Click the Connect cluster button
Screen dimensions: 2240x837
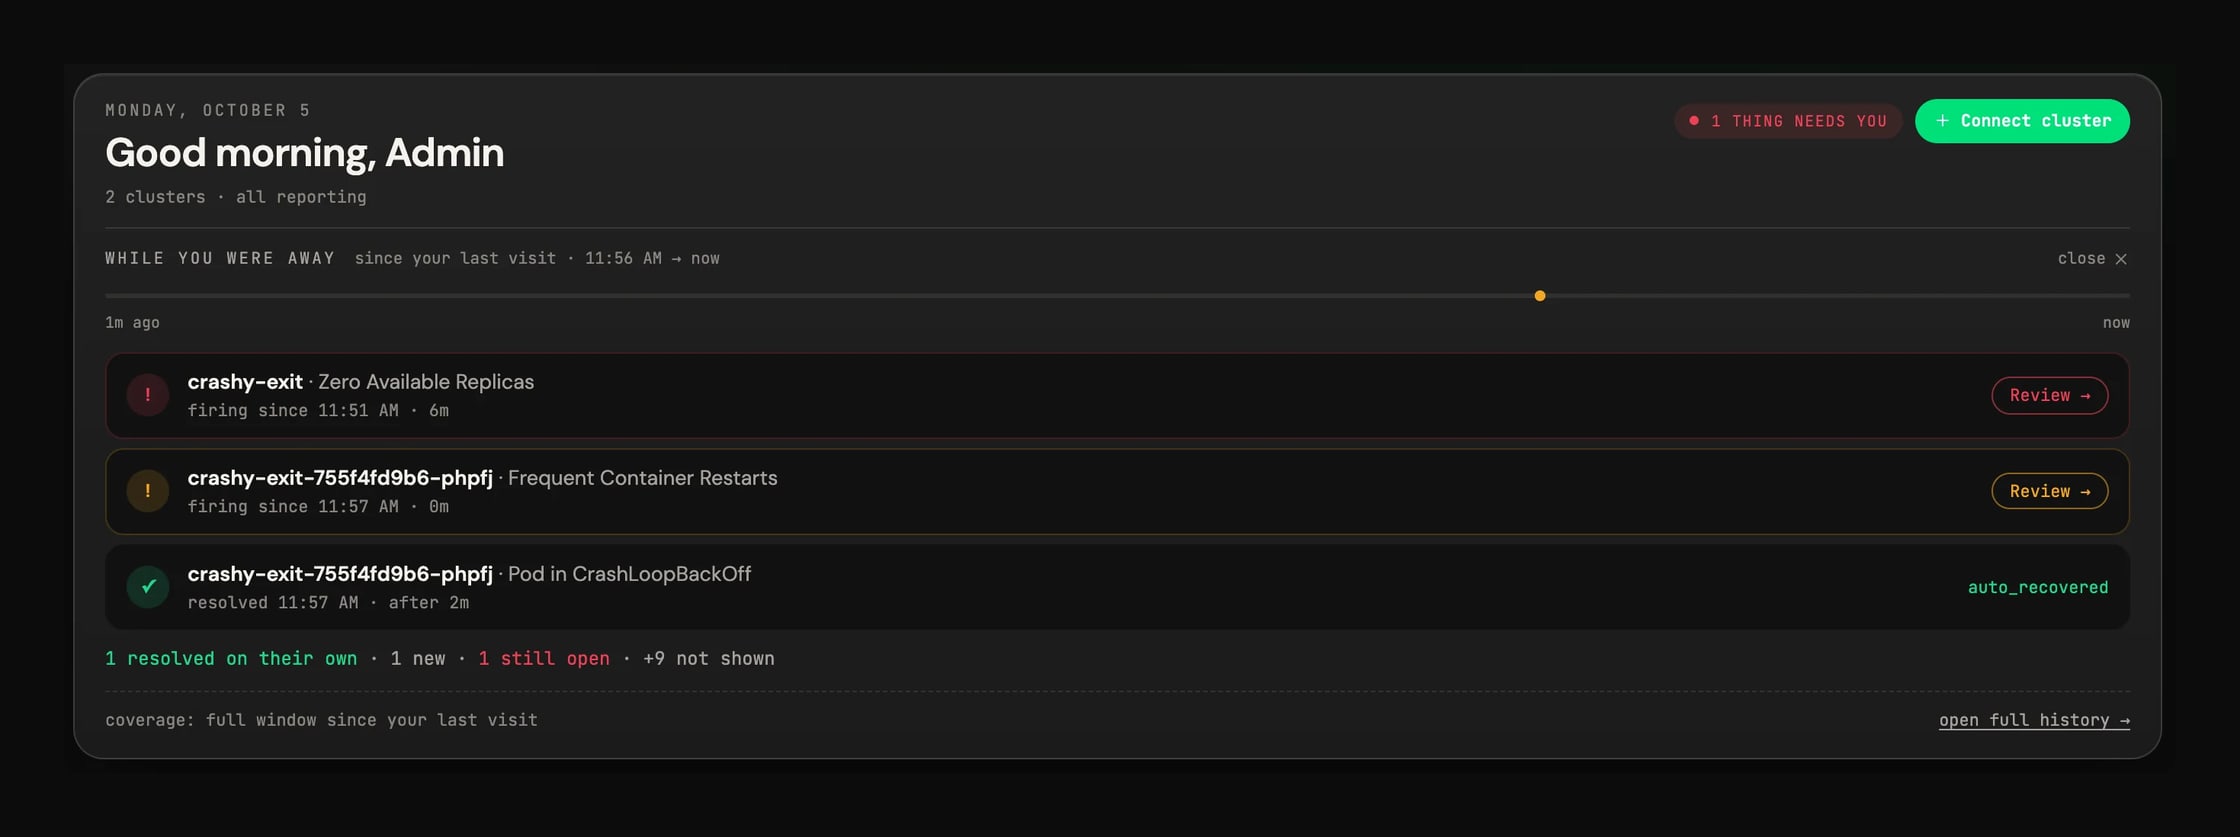tap(2022, 121)
